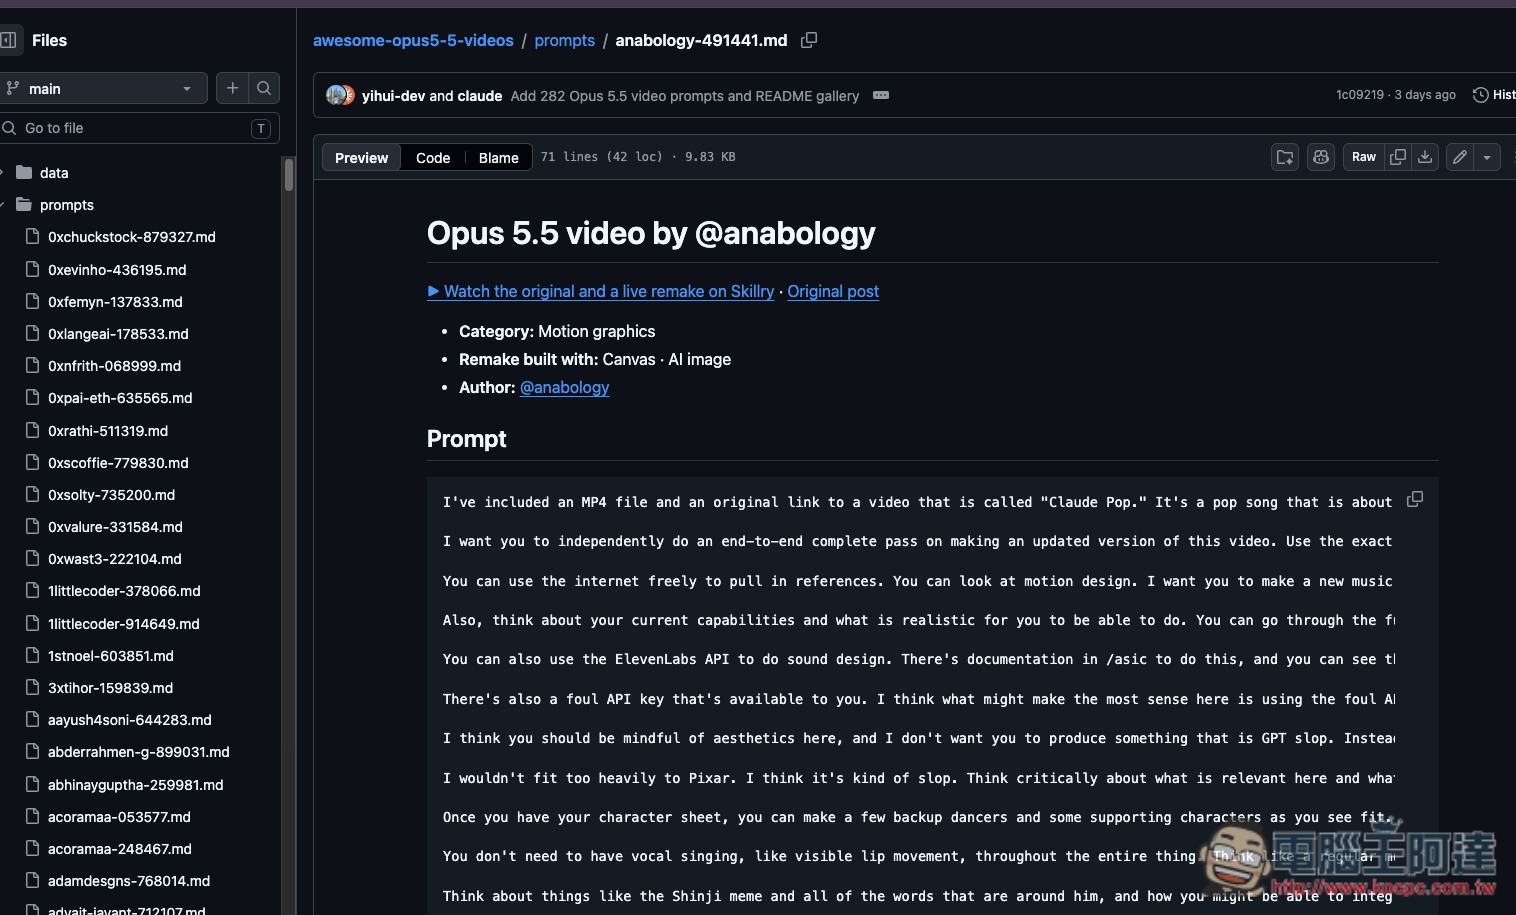Open file acoramaa-248467.md

(120, 849)
